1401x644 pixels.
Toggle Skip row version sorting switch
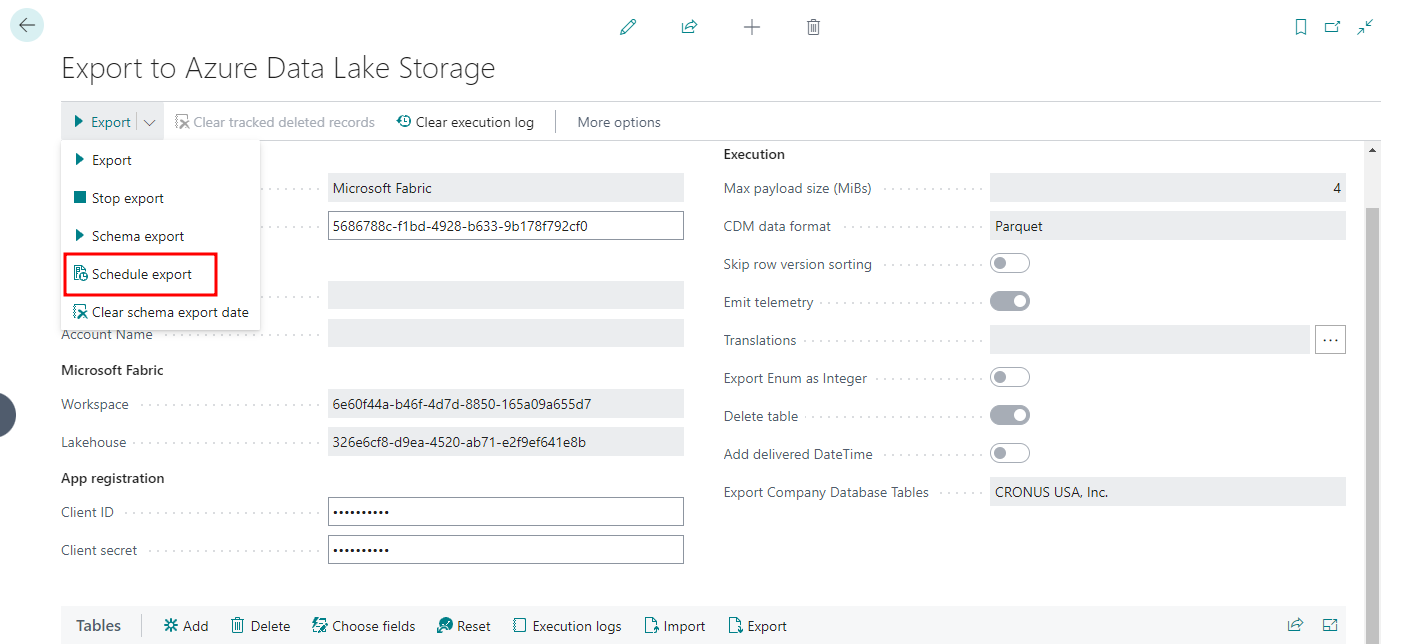tap(1009, 264)
